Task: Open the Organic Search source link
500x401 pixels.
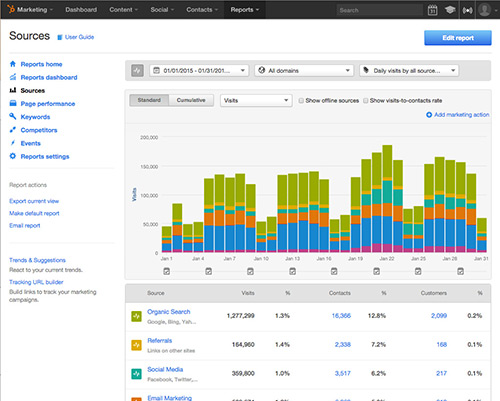Action: [x=169, y=312]
